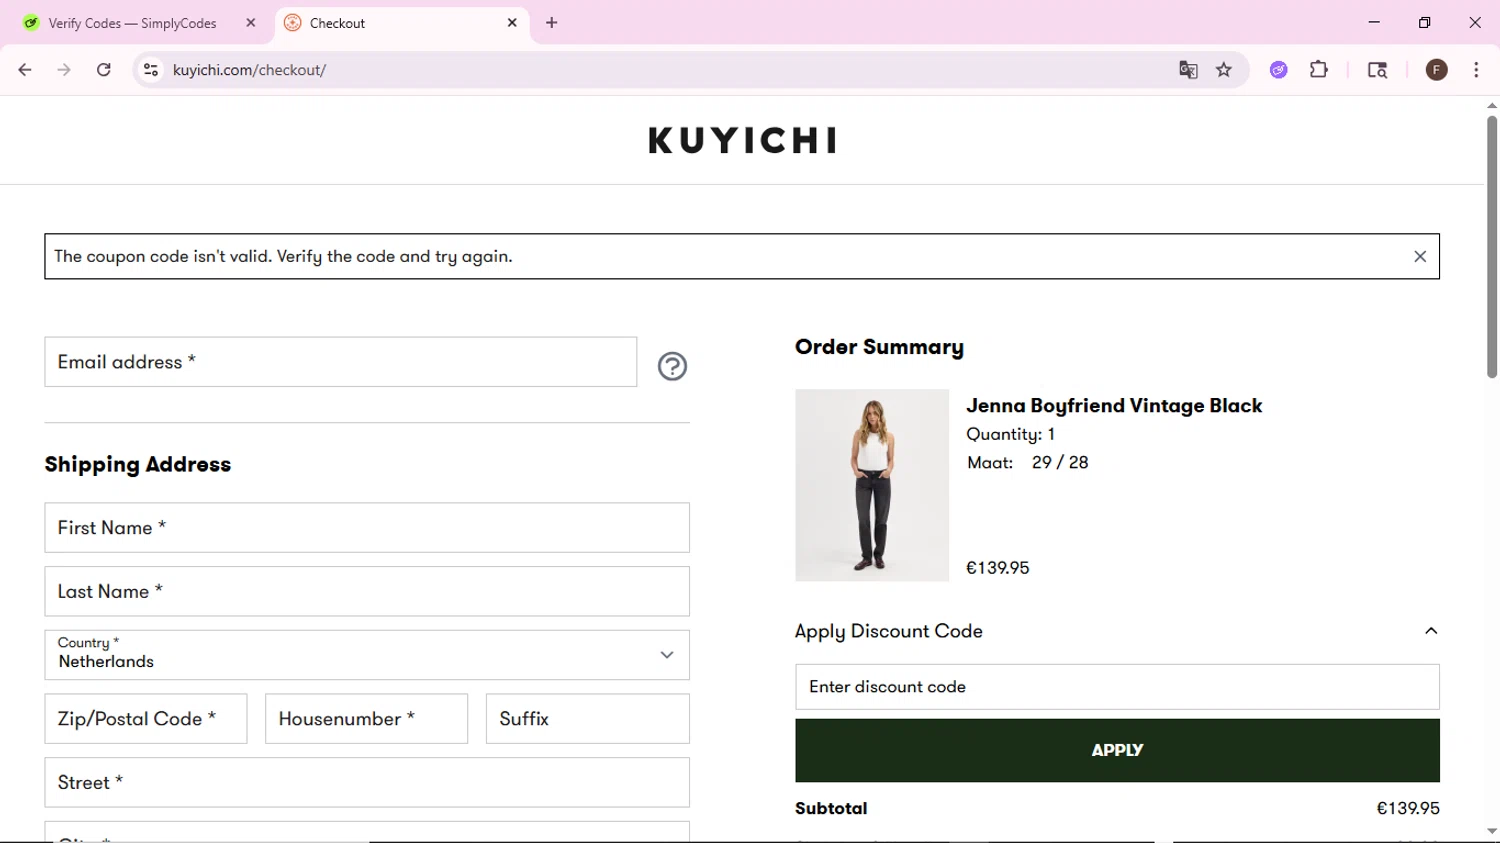Dismiss the invalid coupon code message
This screenshot has height=843, width=1500.
click(1420, 257)
